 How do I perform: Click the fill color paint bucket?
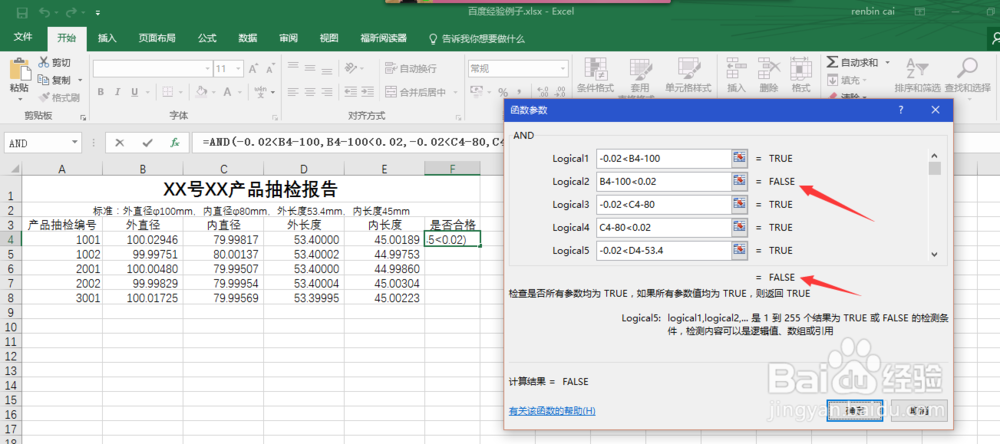pos(201,92)
